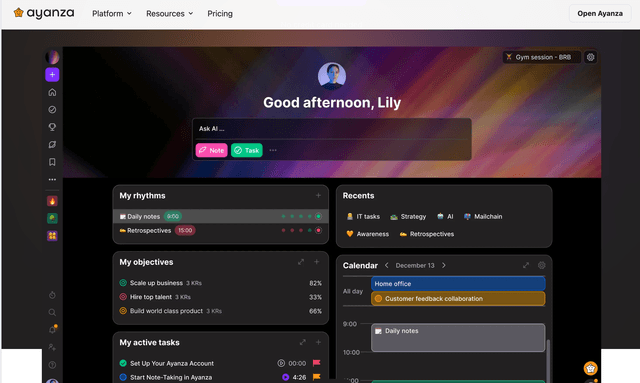This screenshot has width=640, height=383.
Task: Open the bookmark icon in sidebar
Action: tap(52, 162)
